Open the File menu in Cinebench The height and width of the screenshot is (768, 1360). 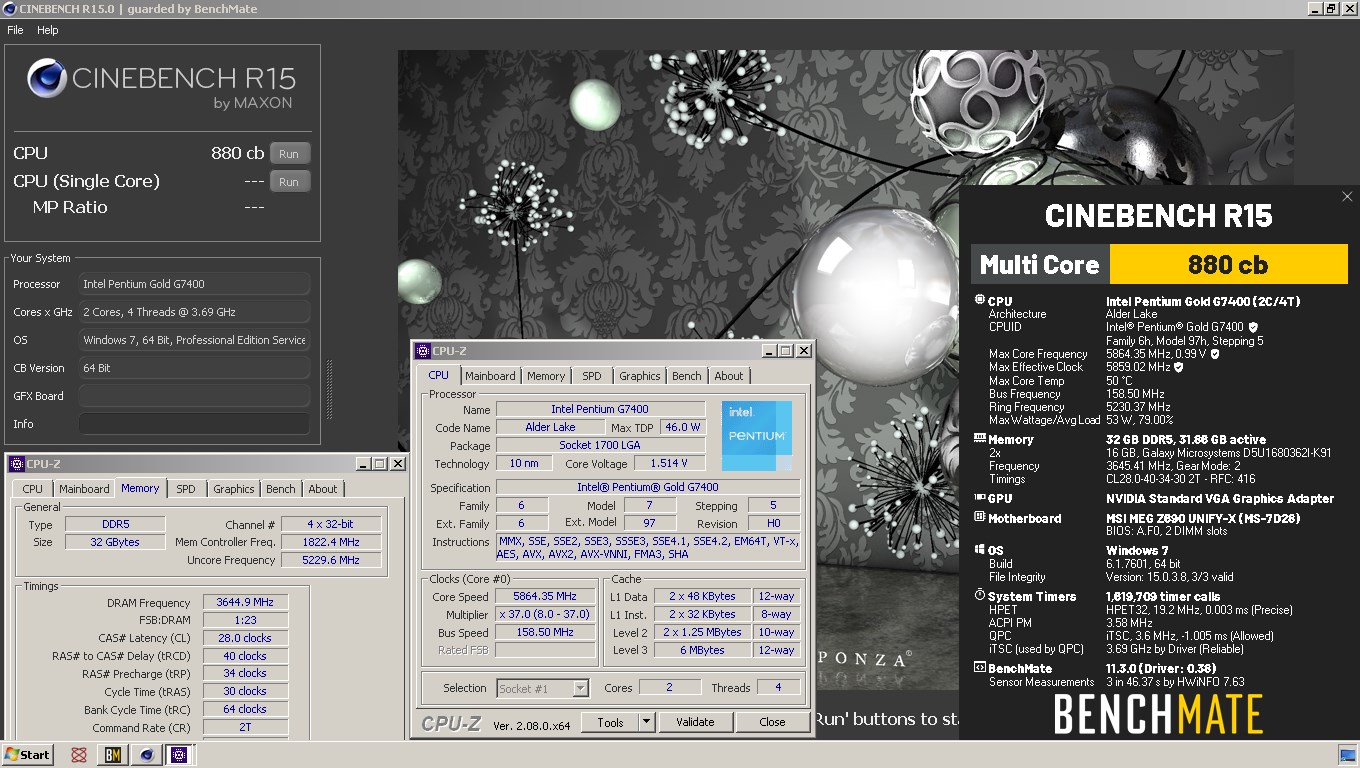click(x=15, y=30)
